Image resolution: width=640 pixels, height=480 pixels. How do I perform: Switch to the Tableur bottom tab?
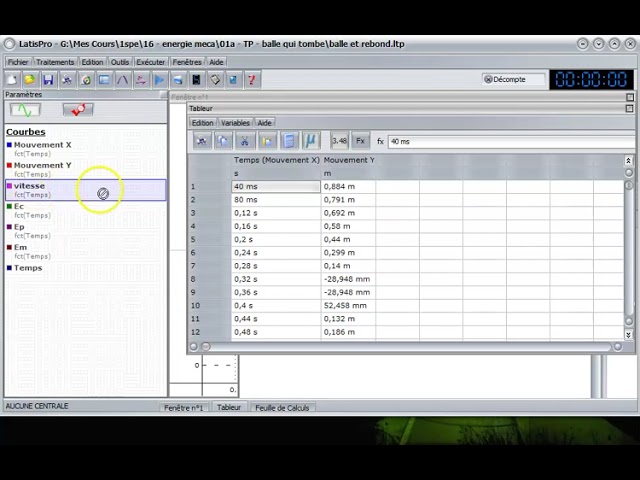pos(229,408)
